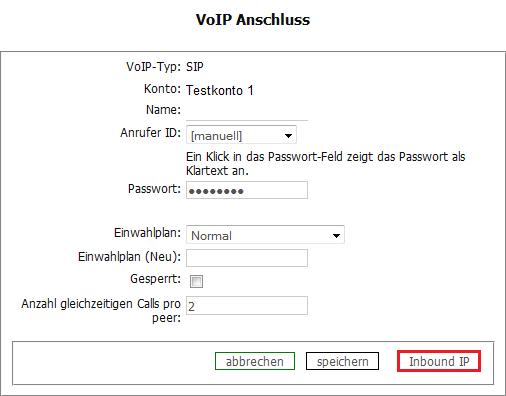Reveal the password in the Passwort field

tap(247, 190)
